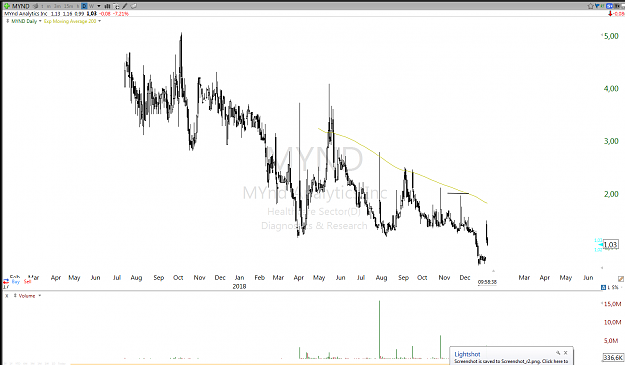This screenshot has width=625, height=365.
Task: Click the handle icon left of MYND Daily
Action: [8, 21]
